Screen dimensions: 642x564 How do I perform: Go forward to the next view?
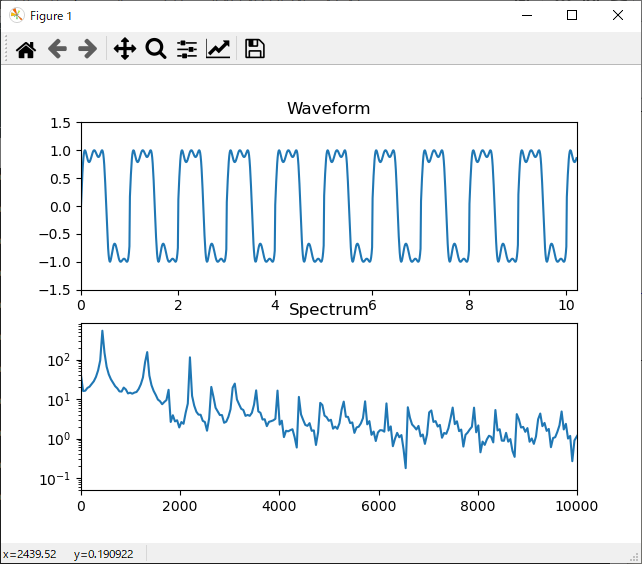(x=88, y=49)
